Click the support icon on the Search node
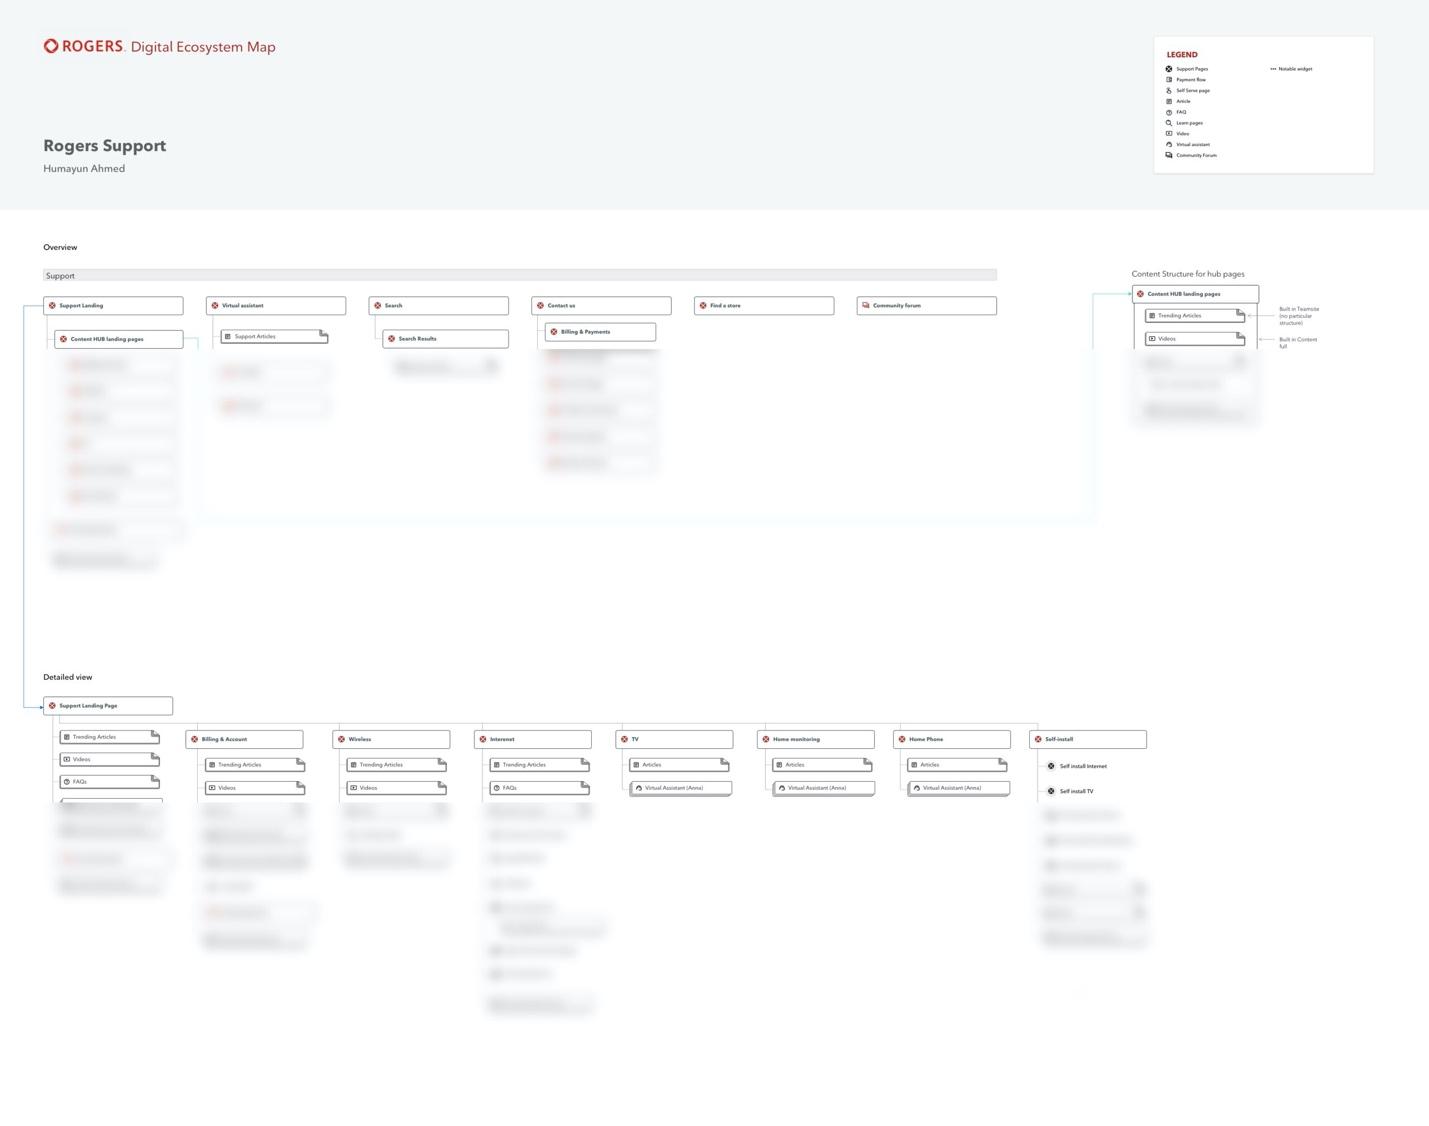1429x1126 pixels. click(378, 306)
